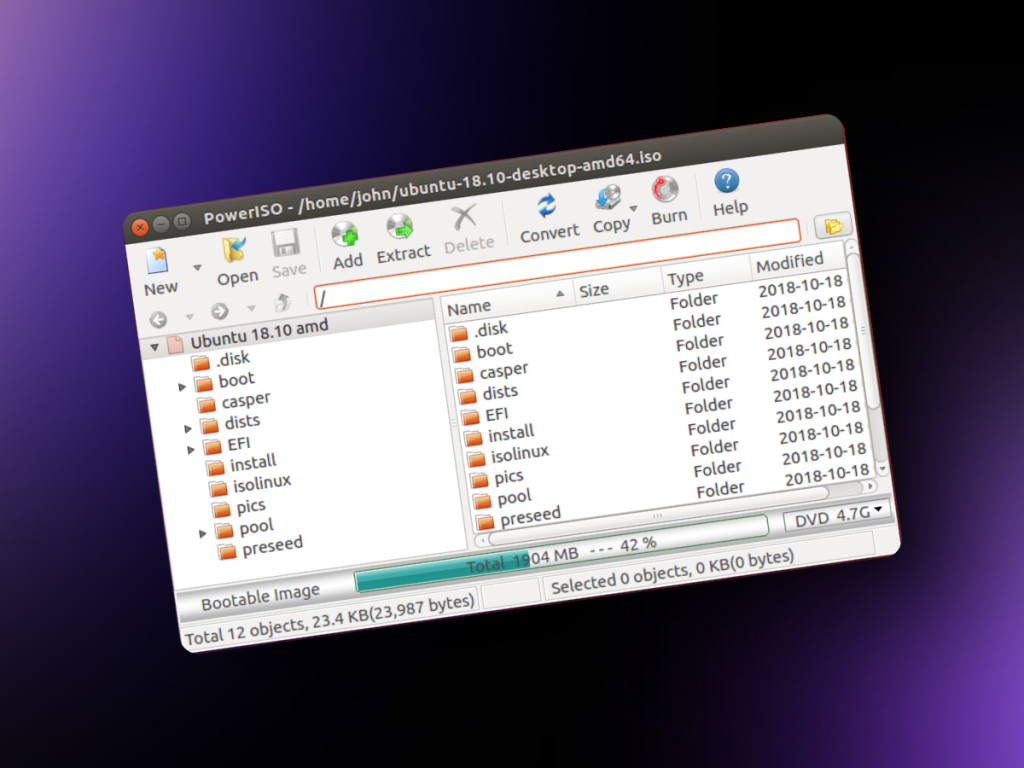Sort by the Size column header
Screen dimensions: 1024x768
point(617,287)
